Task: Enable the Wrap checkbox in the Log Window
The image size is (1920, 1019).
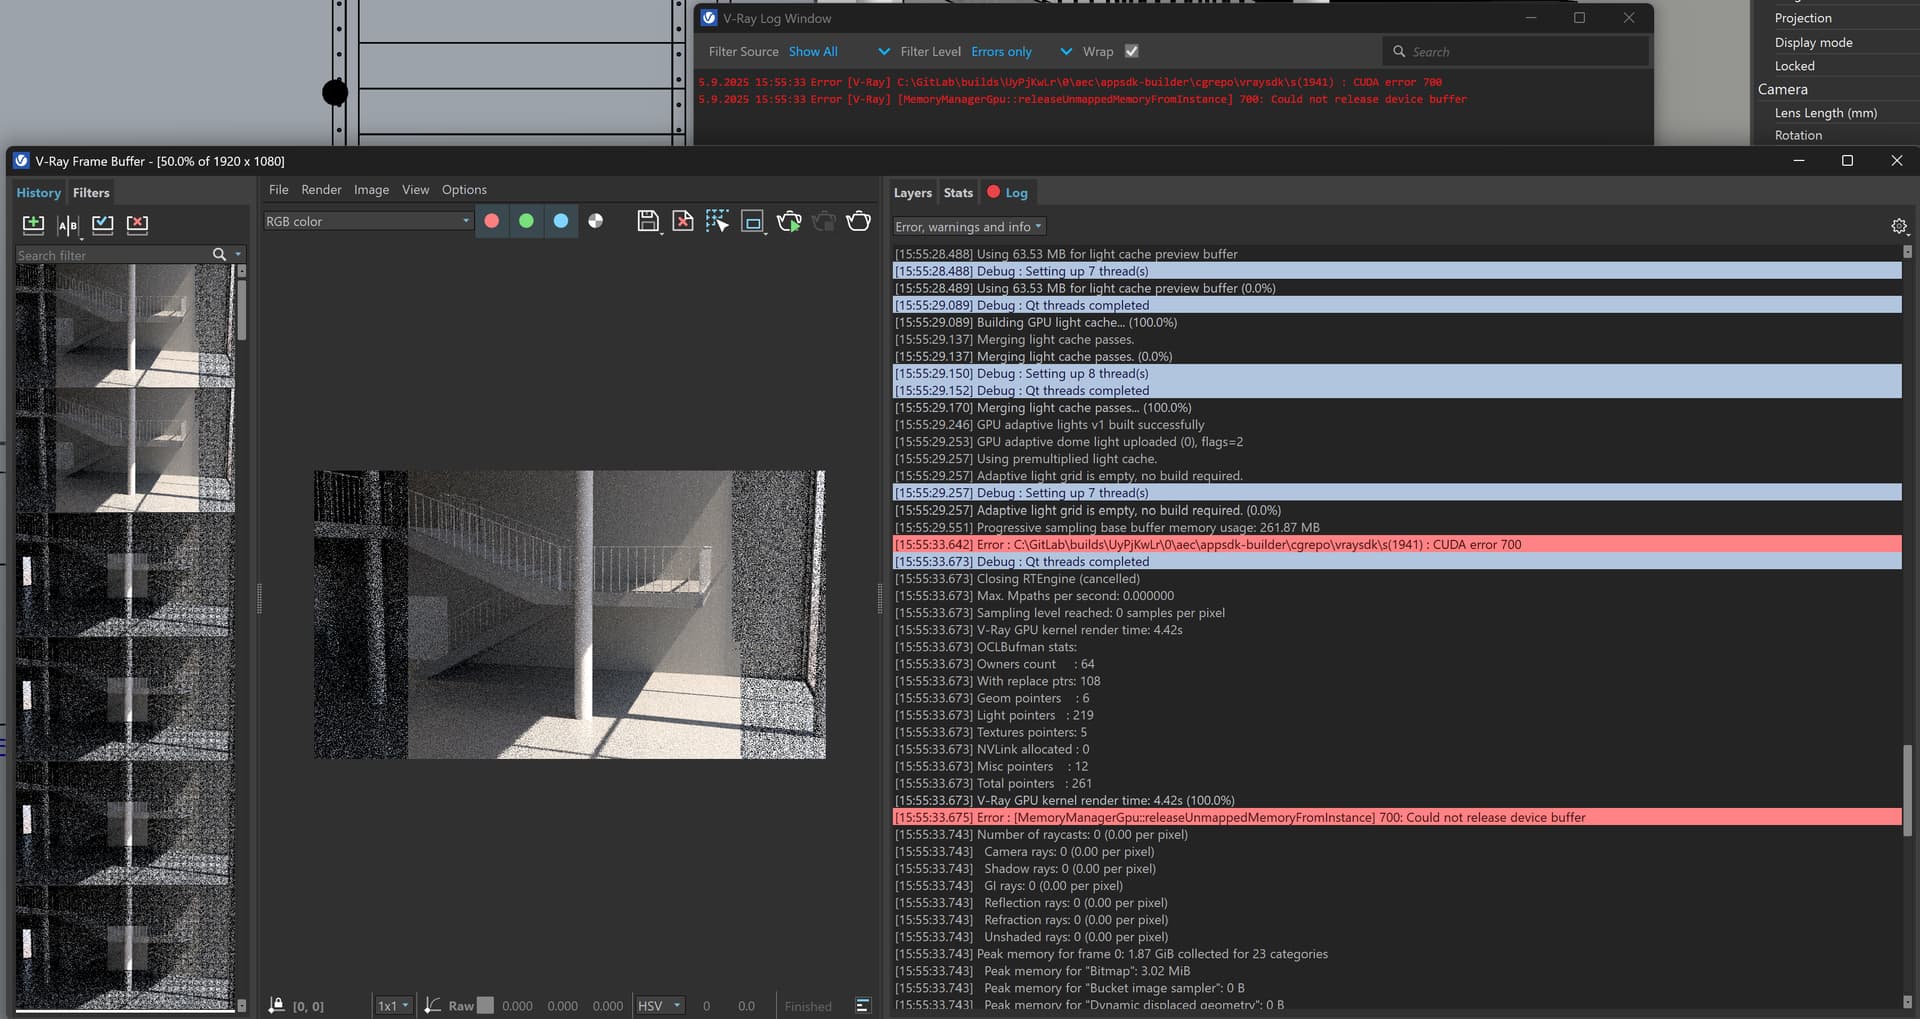Action: click(1131, 51)
